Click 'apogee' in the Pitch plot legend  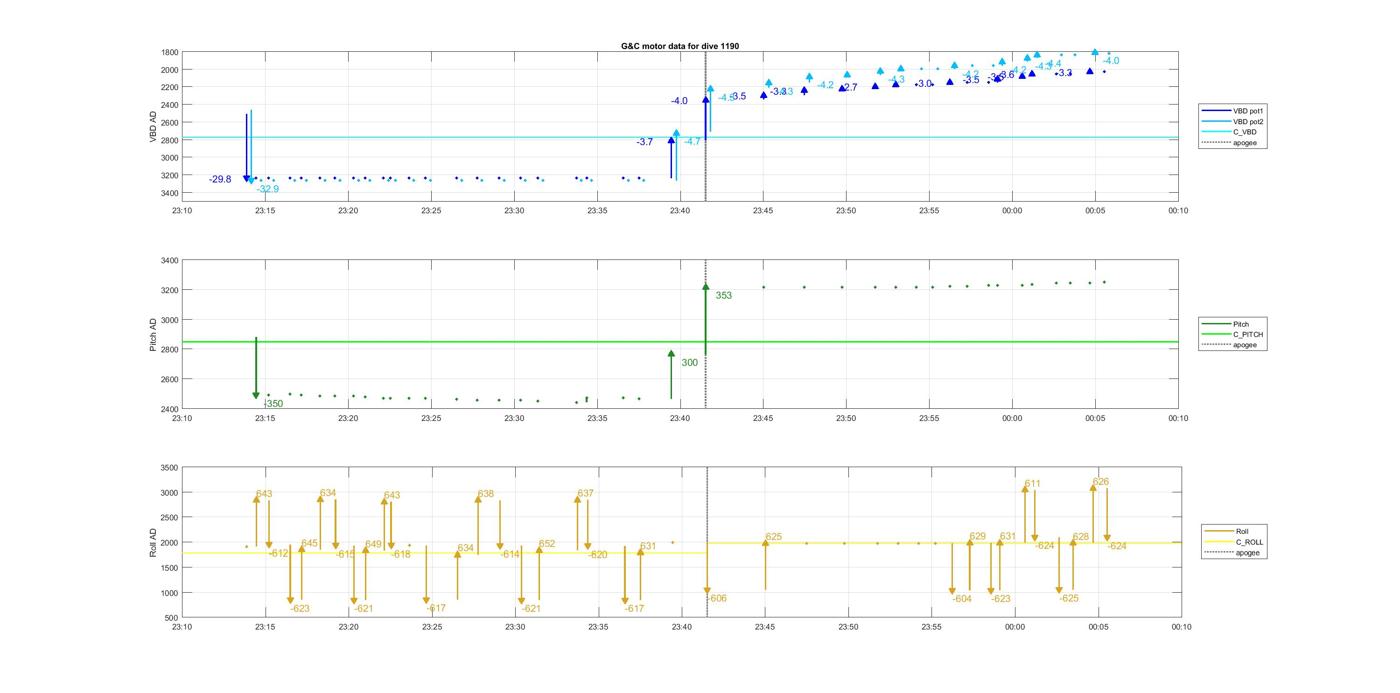pos(1246,345)
